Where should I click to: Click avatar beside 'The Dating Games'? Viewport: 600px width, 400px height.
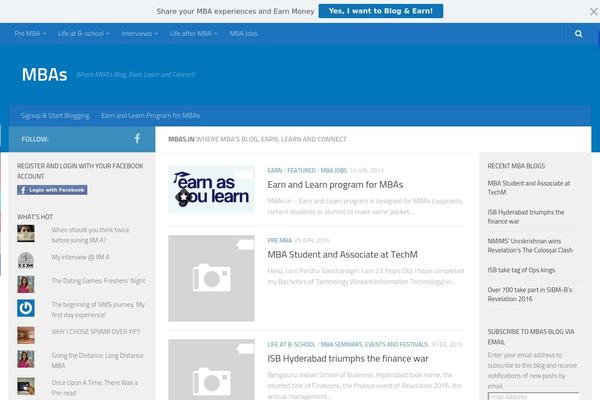coord(26,284)
